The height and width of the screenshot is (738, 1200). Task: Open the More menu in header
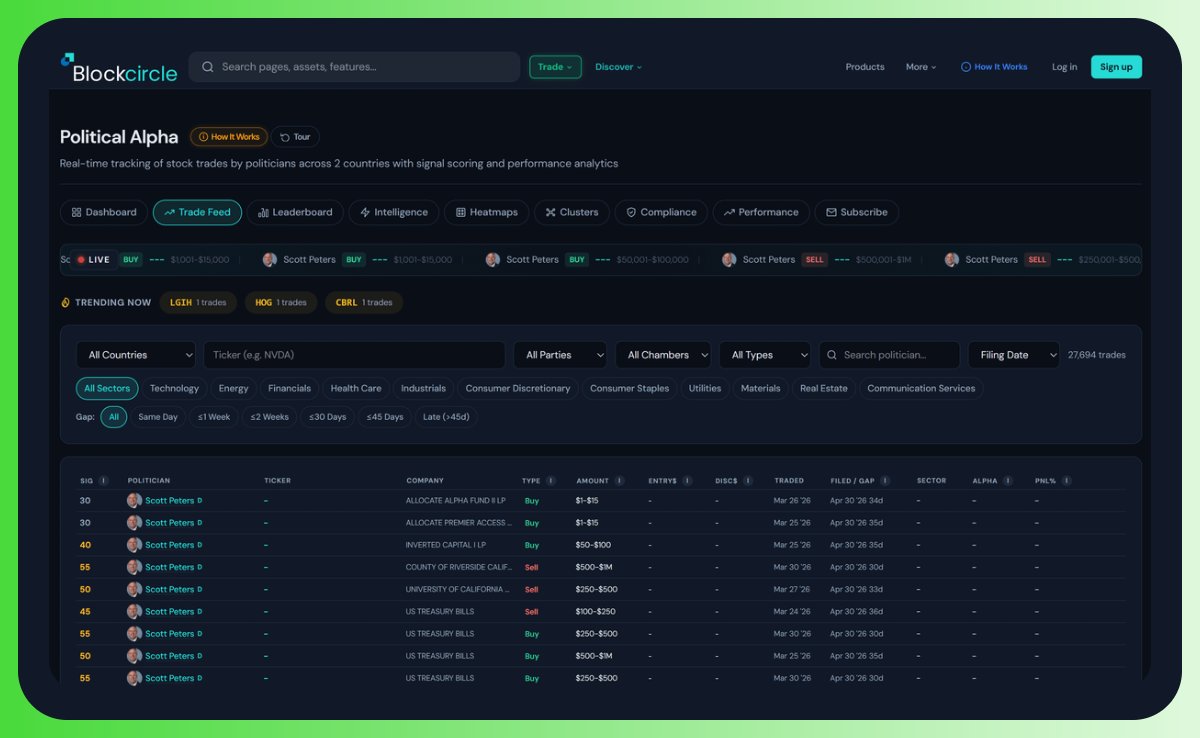tap(921, 67)
